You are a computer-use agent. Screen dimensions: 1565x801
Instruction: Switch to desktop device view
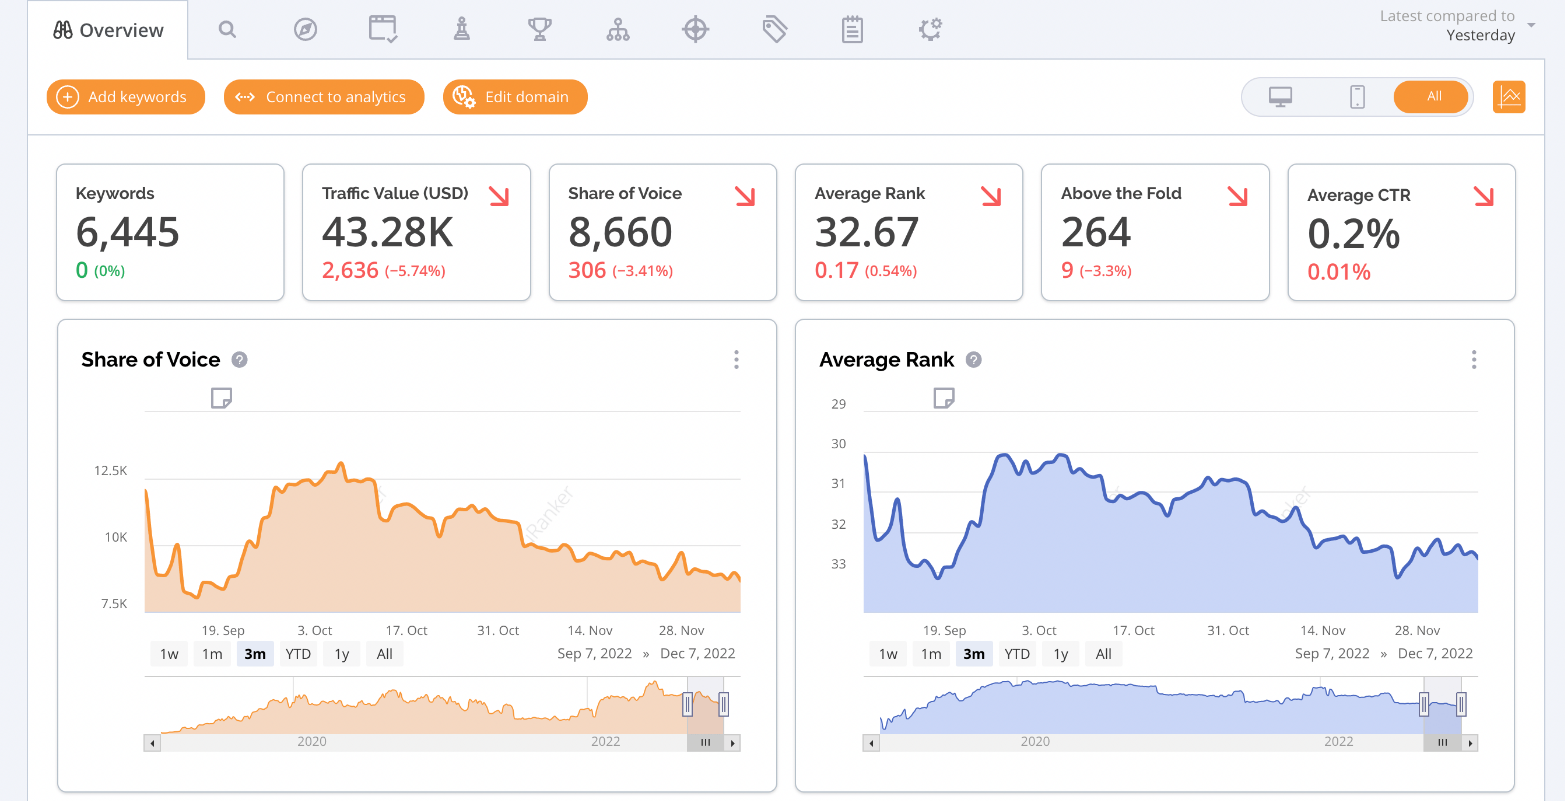(x=1280, y=97)
